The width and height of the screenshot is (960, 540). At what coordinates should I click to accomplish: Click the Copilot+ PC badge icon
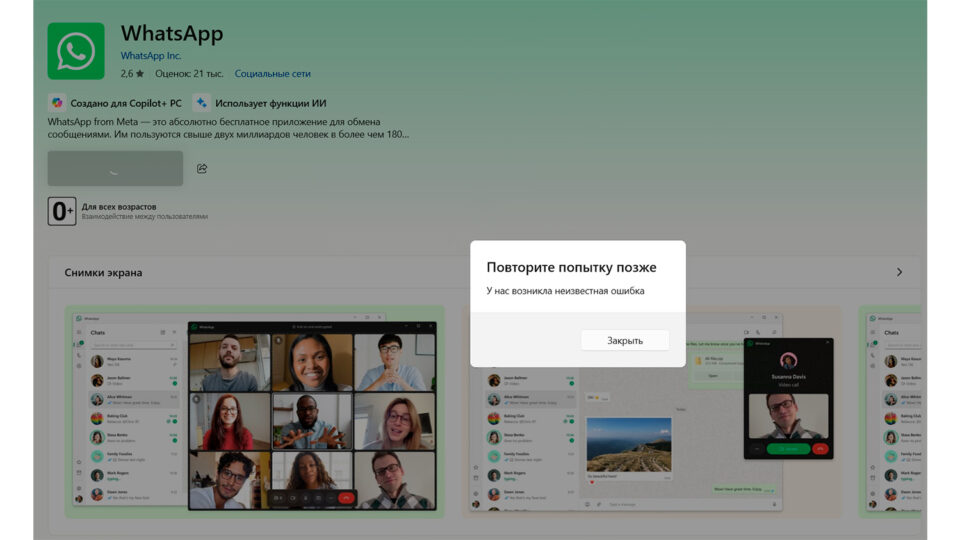click(57, 103)
